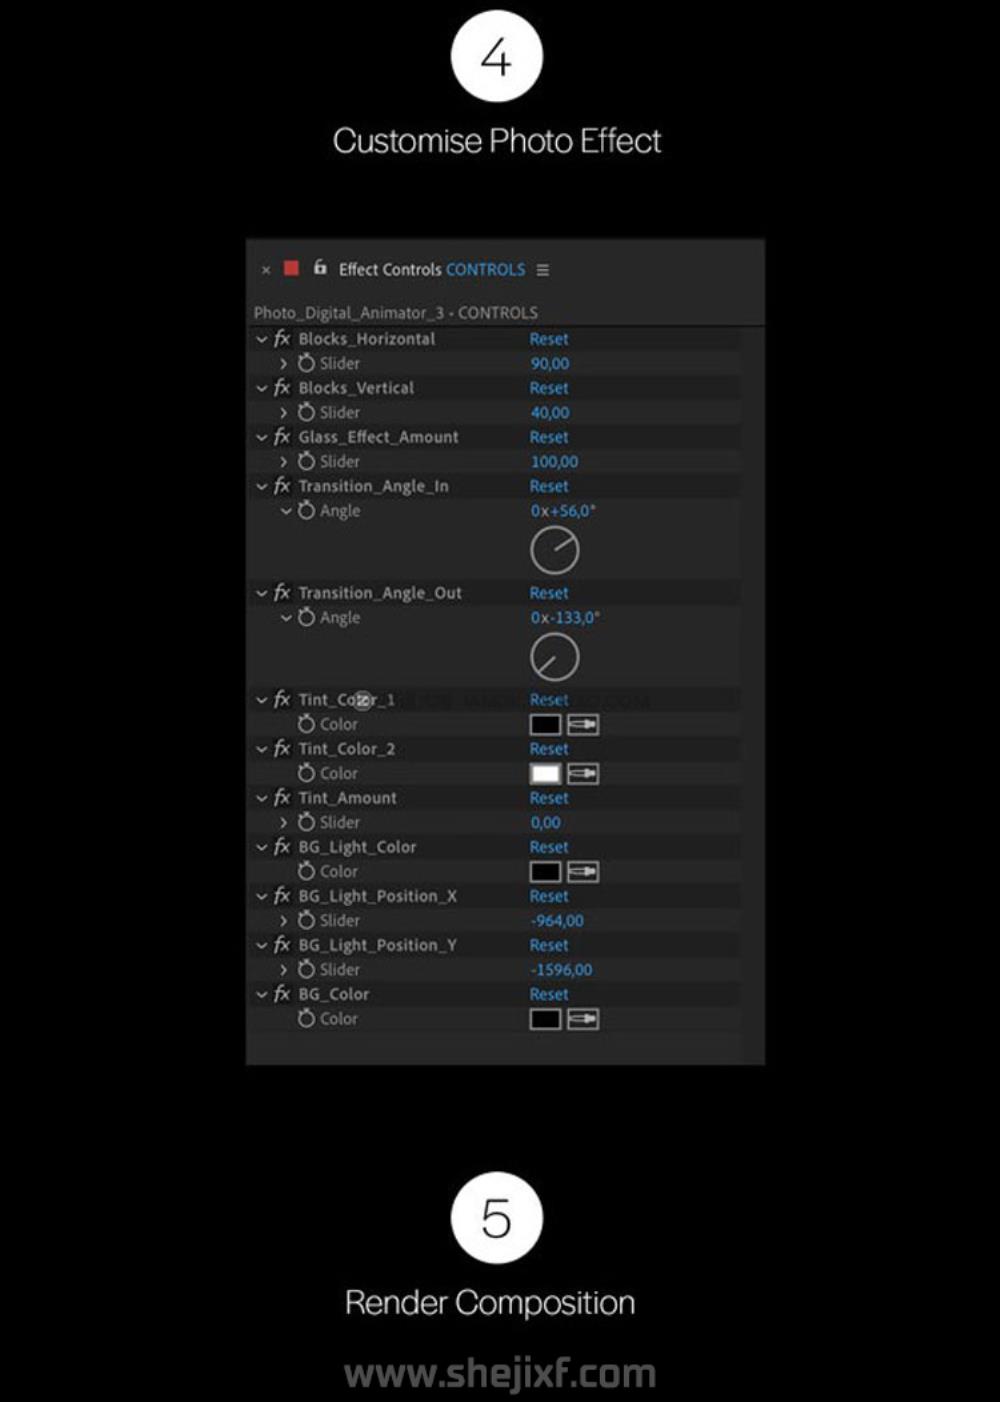Click the eyedropper for BG_Light_Color
Screen dimensions: 1000x1402
[x=583, y=872]
